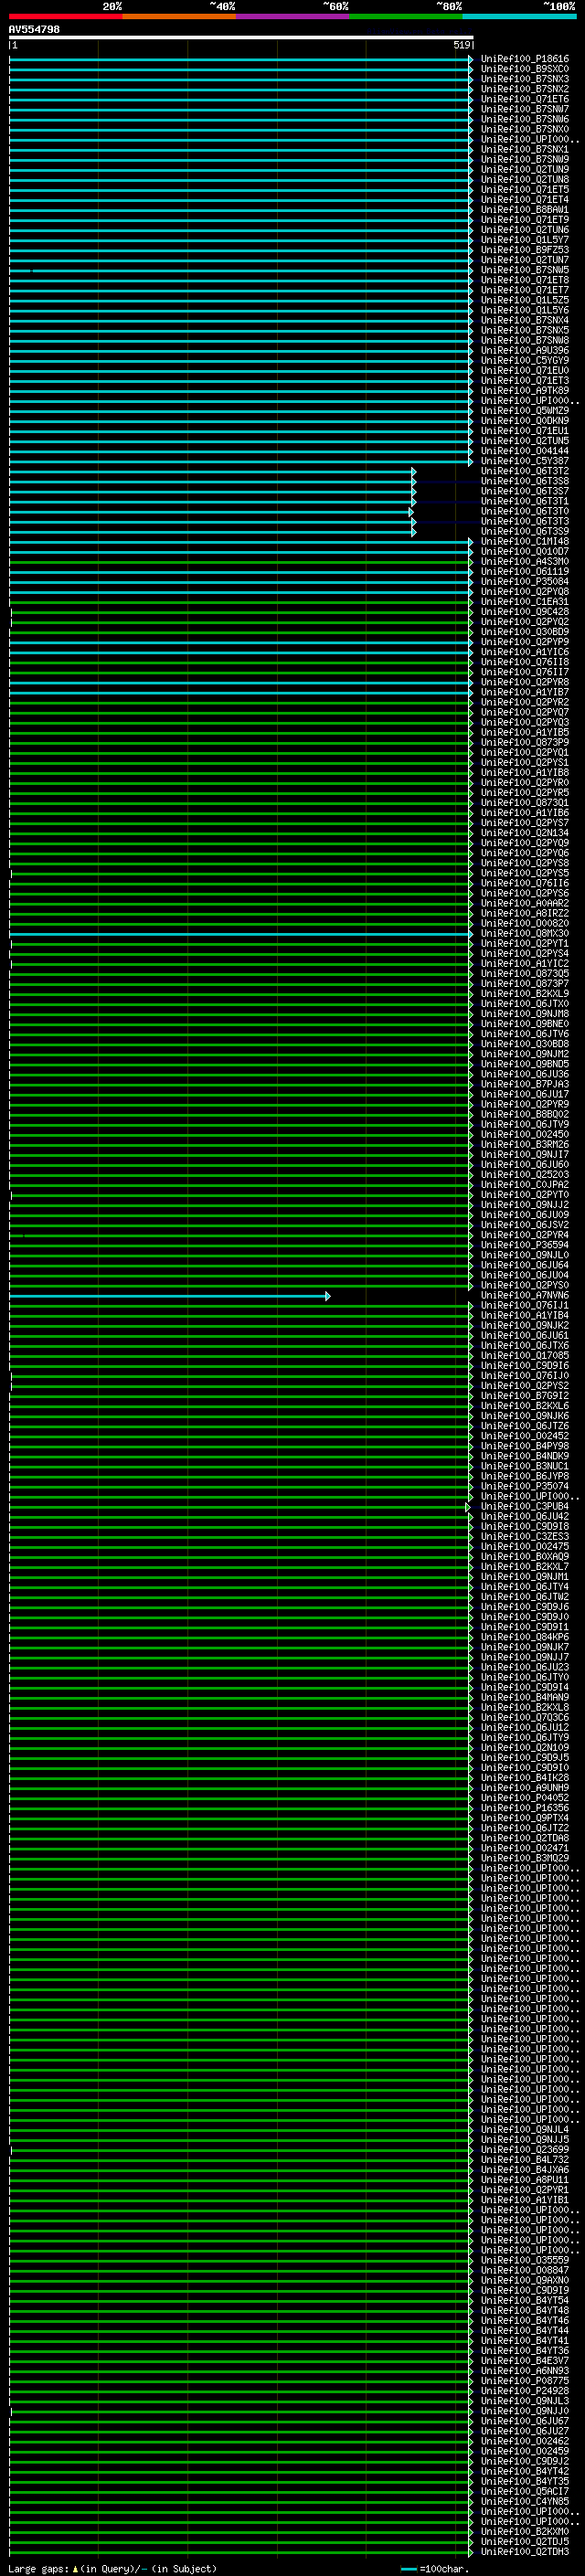
Task: Open hit UniRef100_Q0DKN9
Action: pos(525,421)
